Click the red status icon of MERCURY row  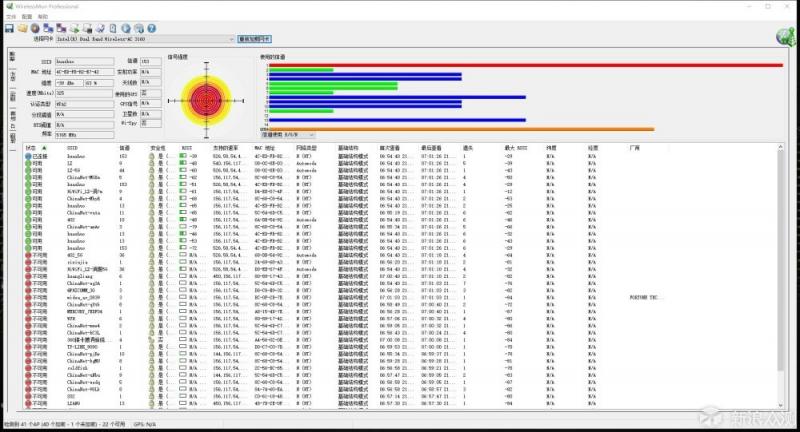click(x=28, y=311)
